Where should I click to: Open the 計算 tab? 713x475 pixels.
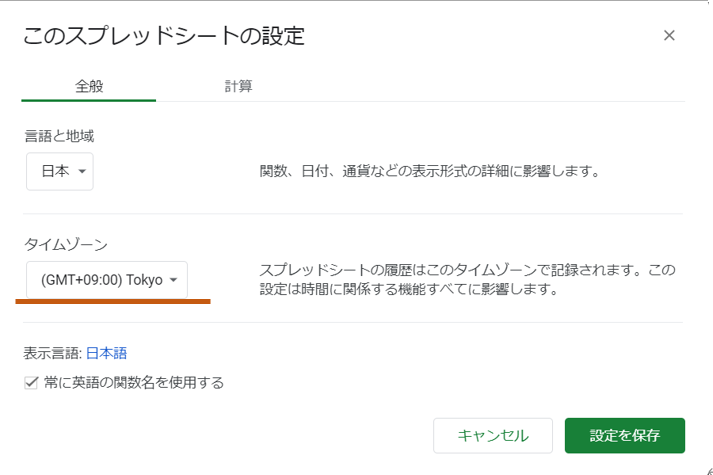point(238,86)
